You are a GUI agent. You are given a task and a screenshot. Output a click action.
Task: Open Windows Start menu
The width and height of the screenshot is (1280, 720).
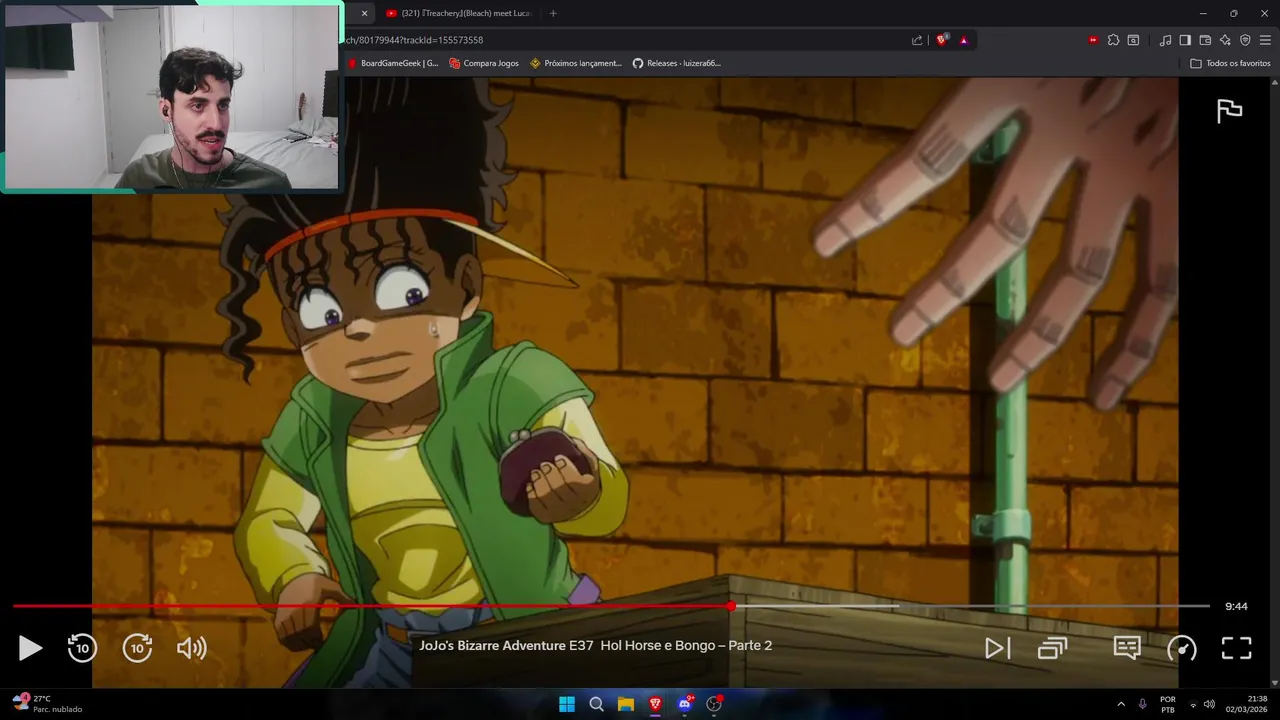[567, 704]
